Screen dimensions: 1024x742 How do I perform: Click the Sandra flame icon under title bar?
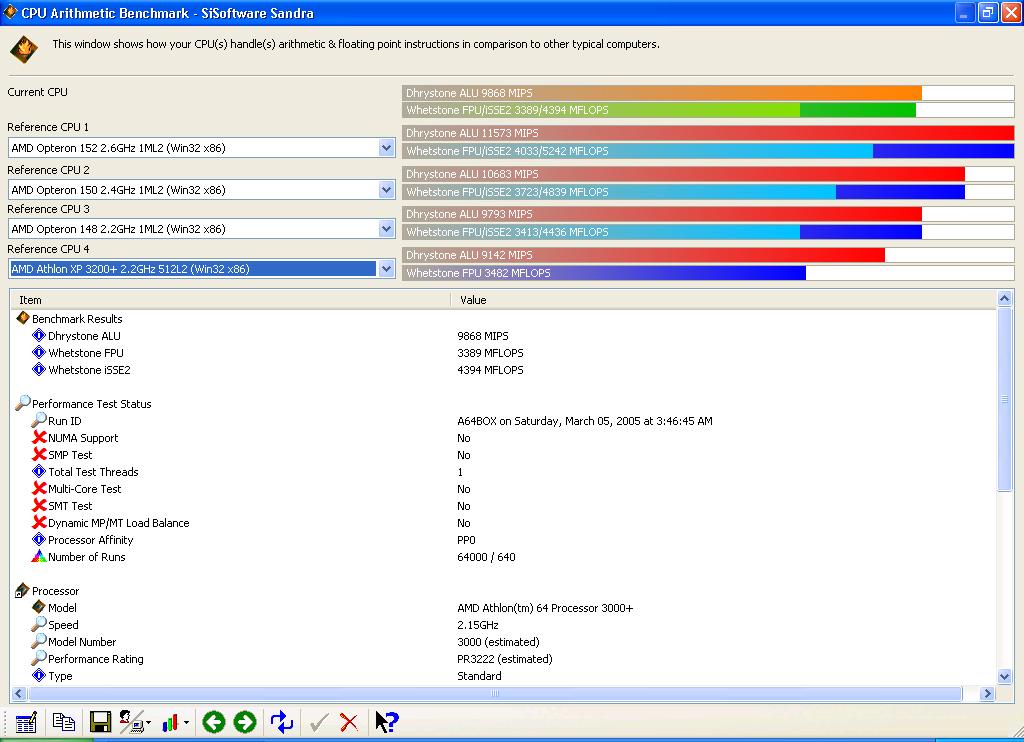click(24, 49)
